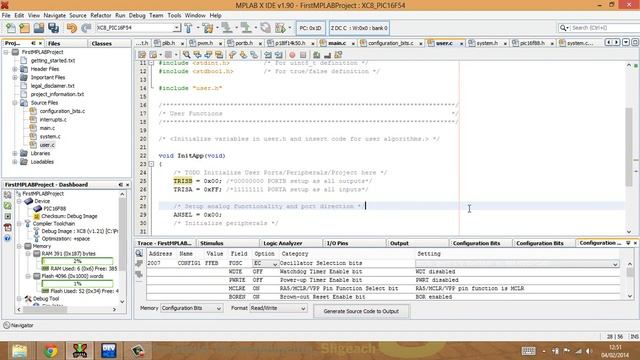Switch to the system.h editor tab

(487, 43)
